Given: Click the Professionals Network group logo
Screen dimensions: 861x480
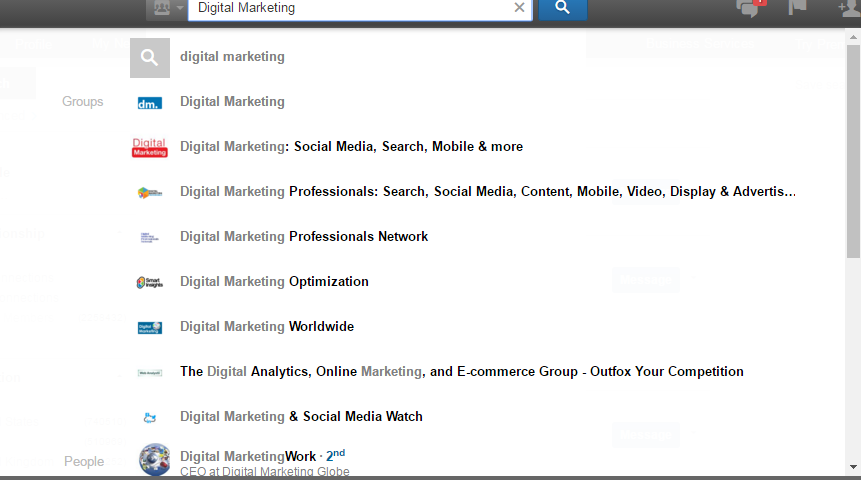Looking at the screenshot, I should tap(150, 238).
